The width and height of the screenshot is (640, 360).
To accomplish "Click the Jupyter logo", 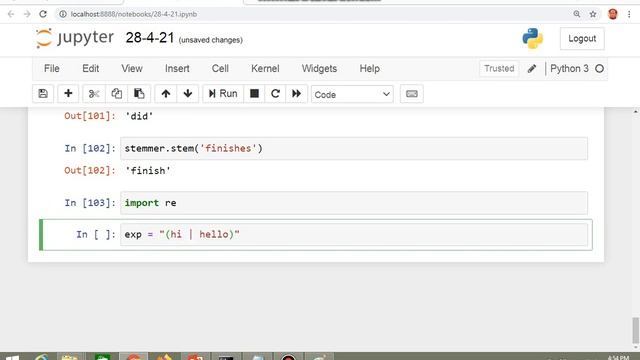I will coord(75,38).
